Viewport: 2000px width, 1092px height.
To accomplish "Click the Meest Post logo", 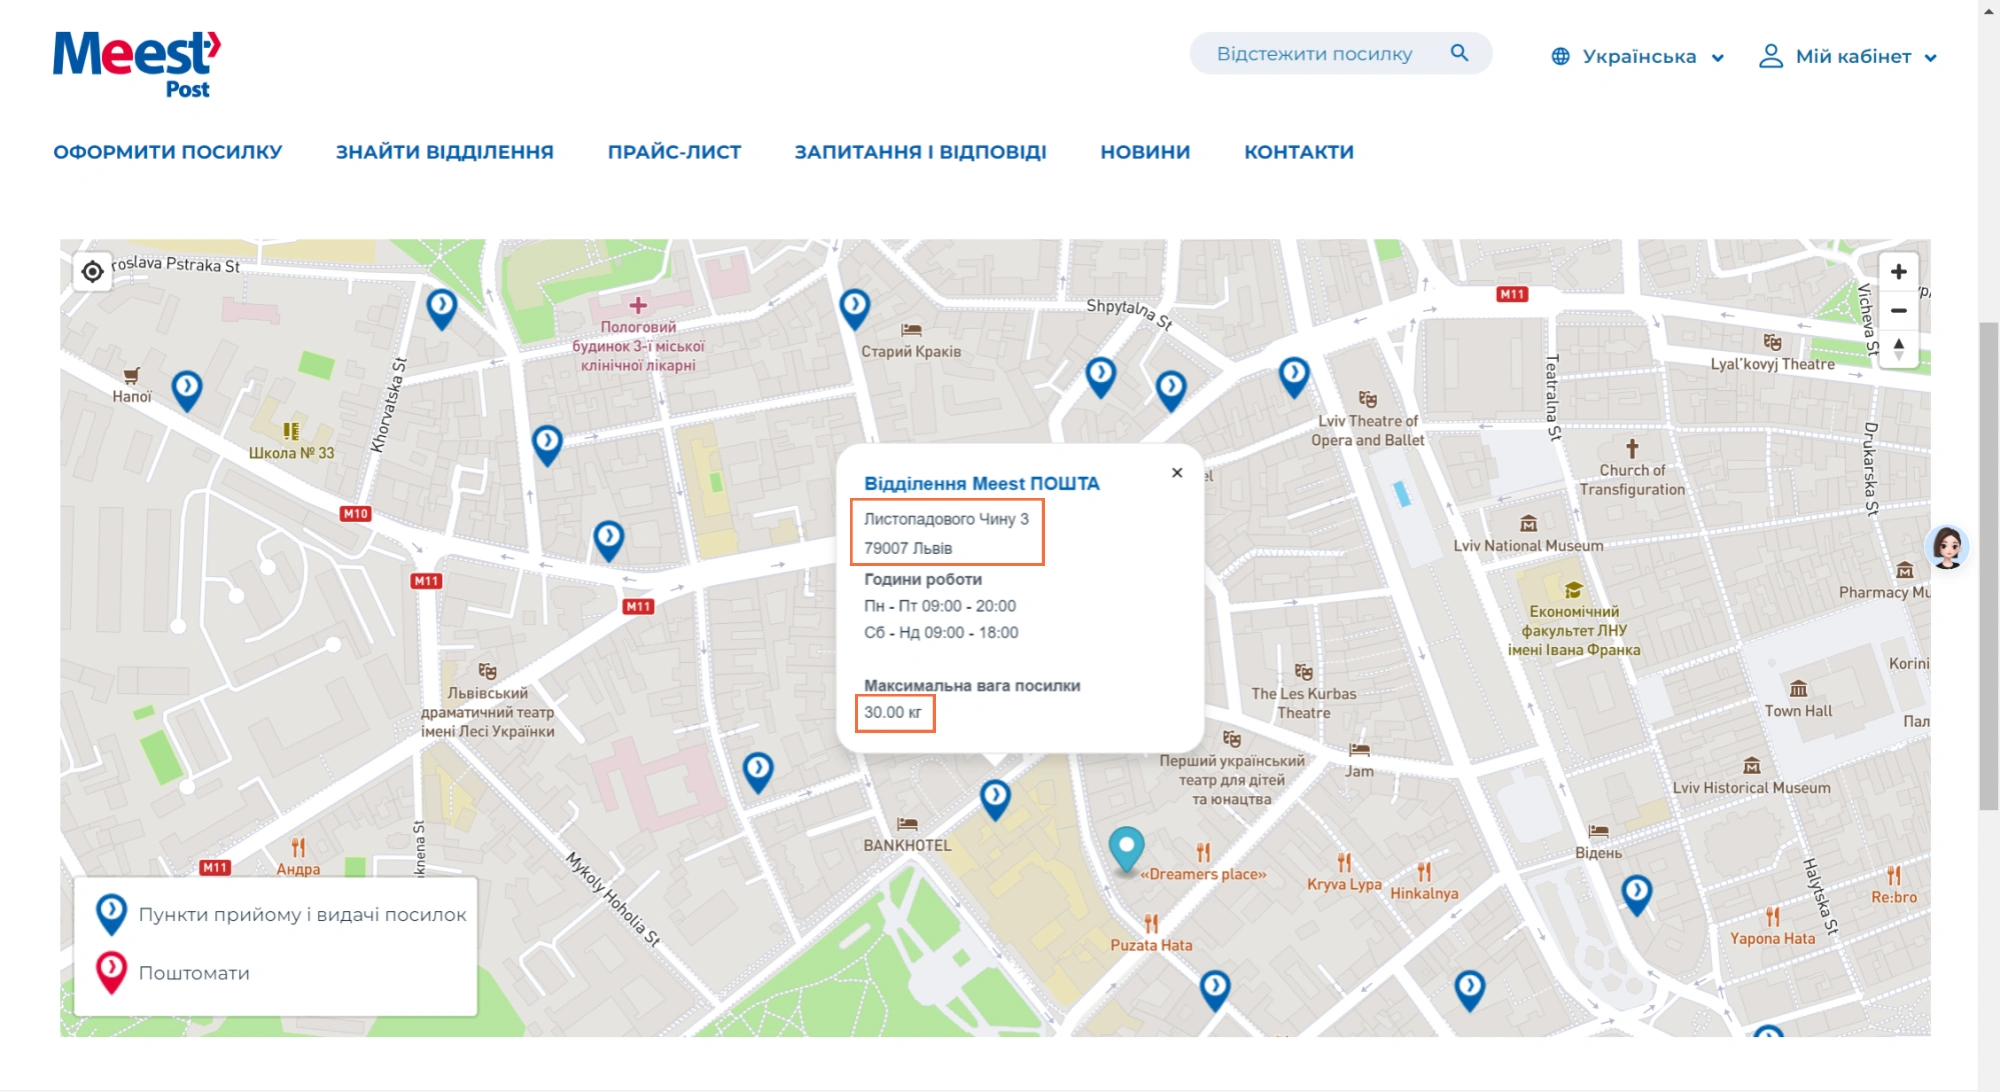I will [x=137, y=64].
